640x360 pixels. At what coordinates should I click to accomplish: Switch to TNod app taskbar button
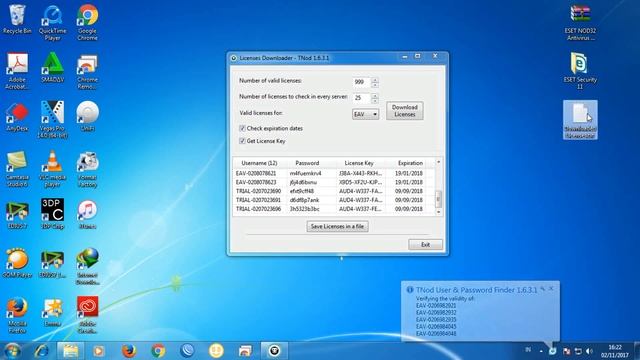(x=274, y=351)
